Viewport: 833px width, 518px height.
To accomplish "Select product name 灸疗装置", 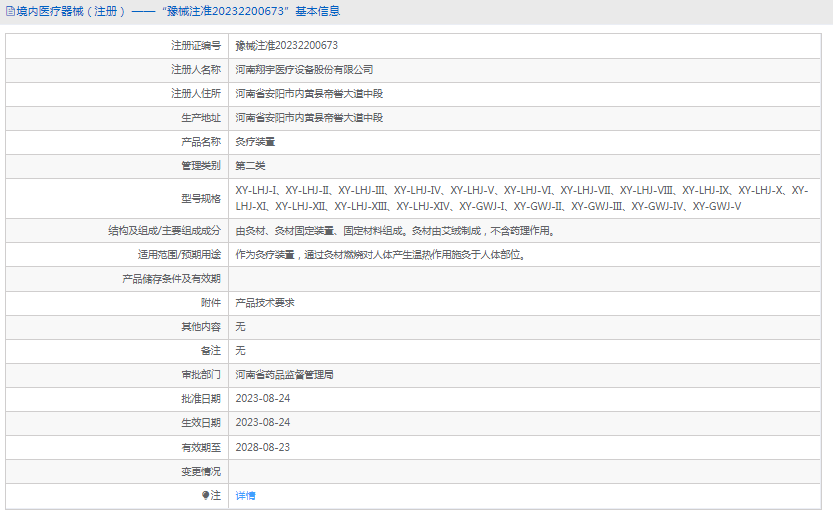I will pyautogui.click(x=255, y=142).
